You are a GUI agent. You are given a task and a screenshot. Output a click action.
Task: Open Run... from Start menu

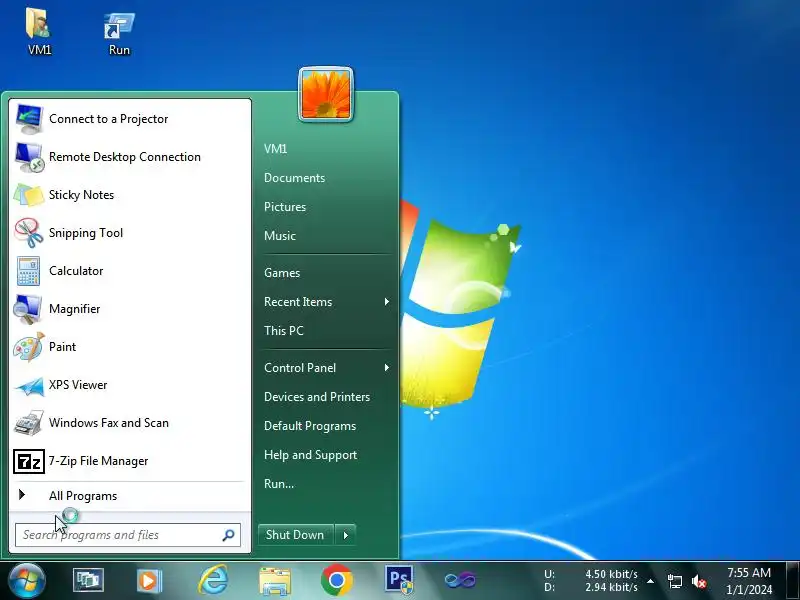pyautogui.click(x=279, y=484)
